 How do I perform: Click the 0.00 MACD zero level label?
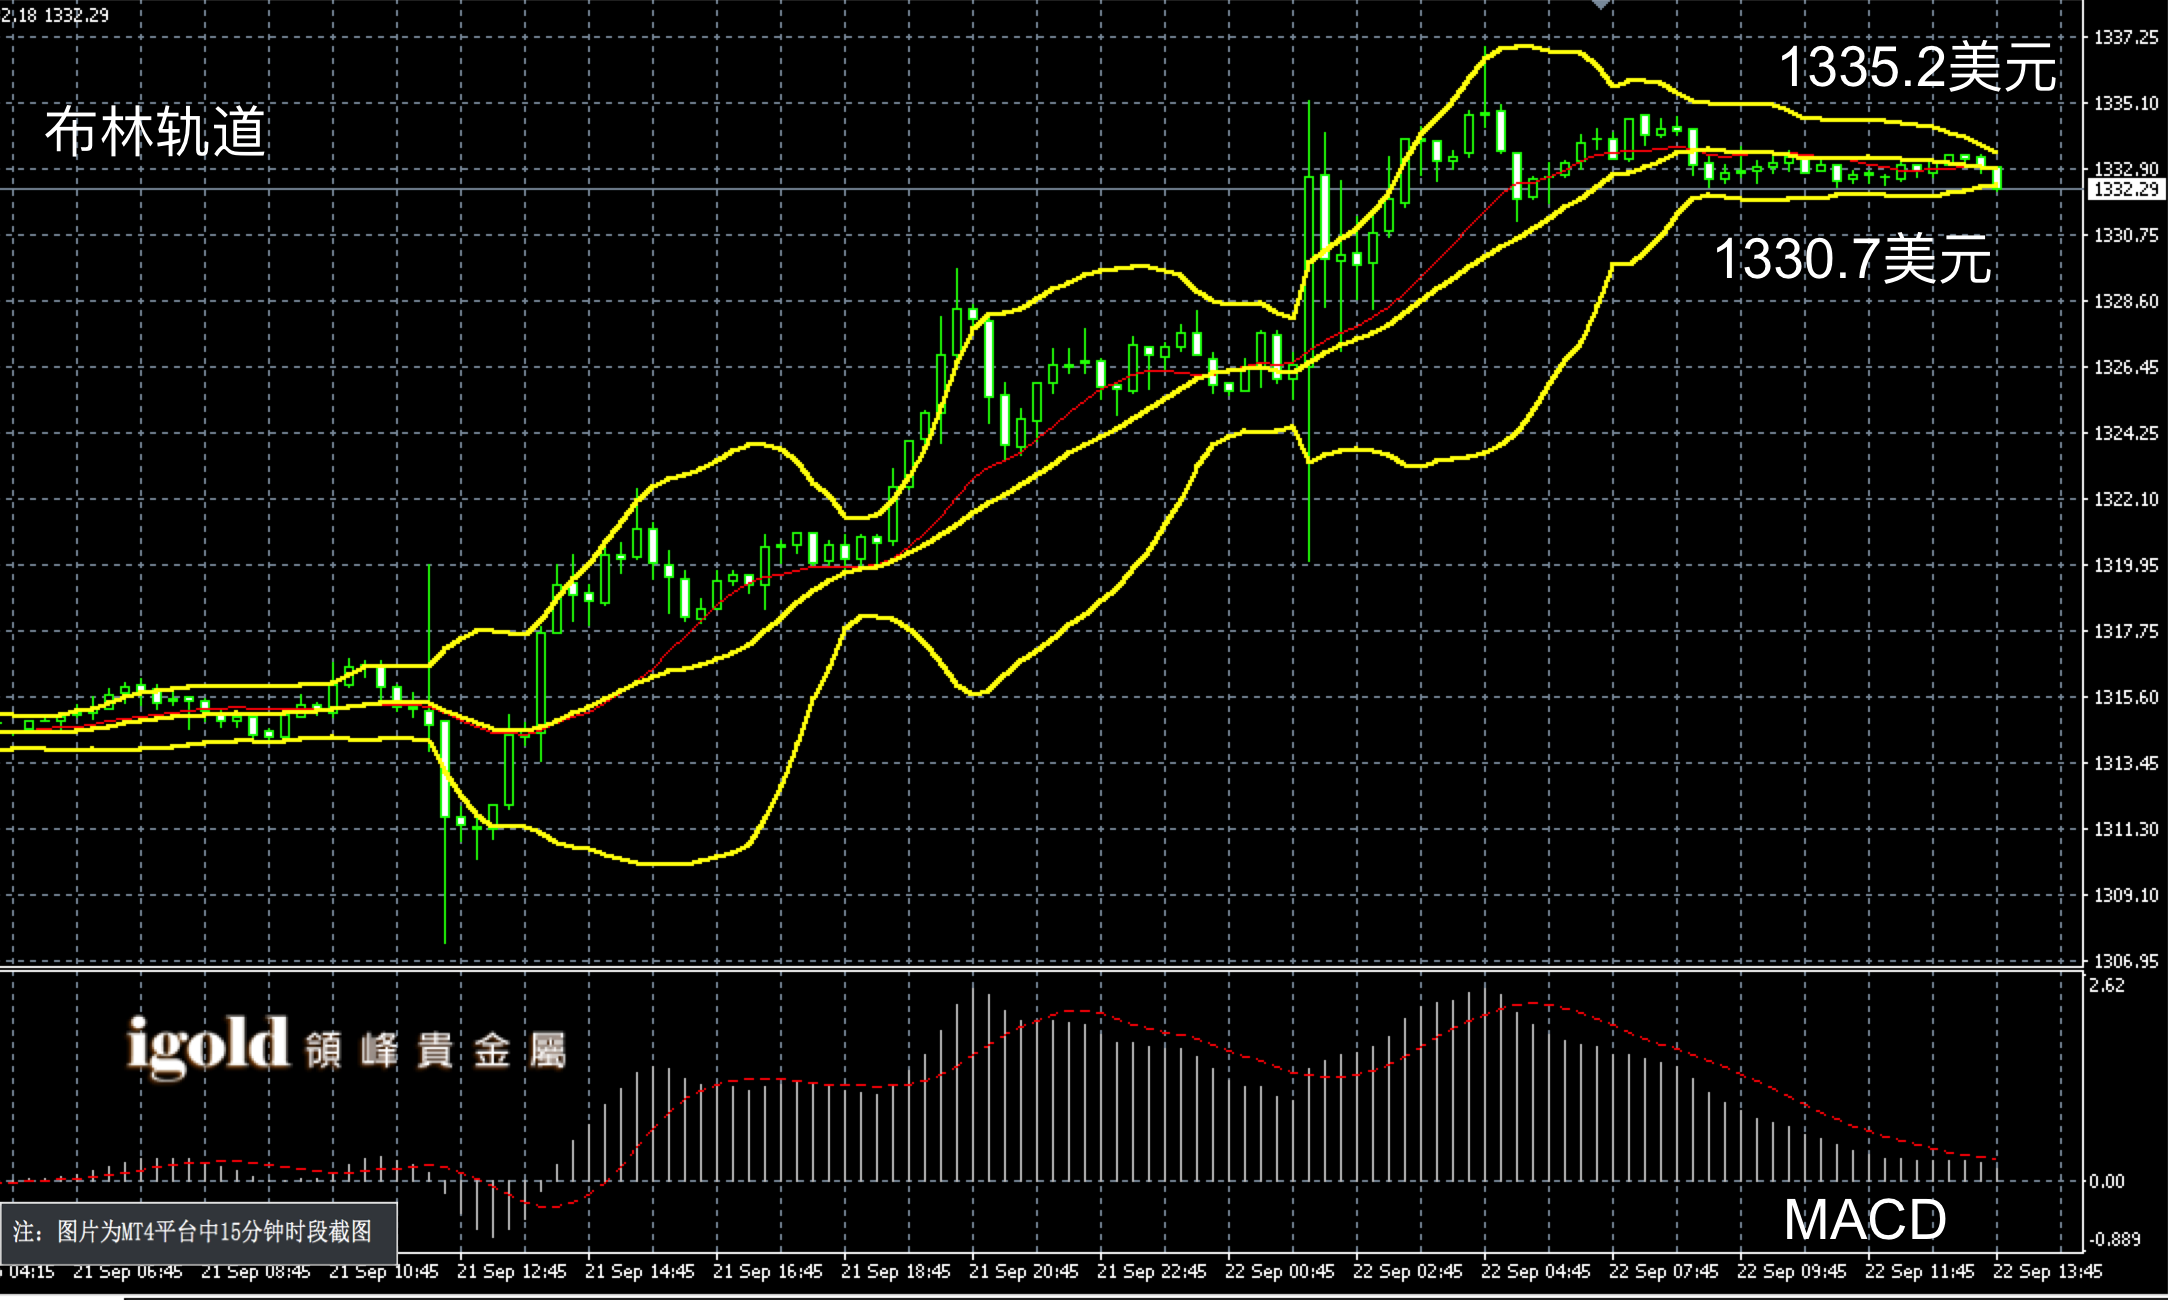point(2107,1181)
